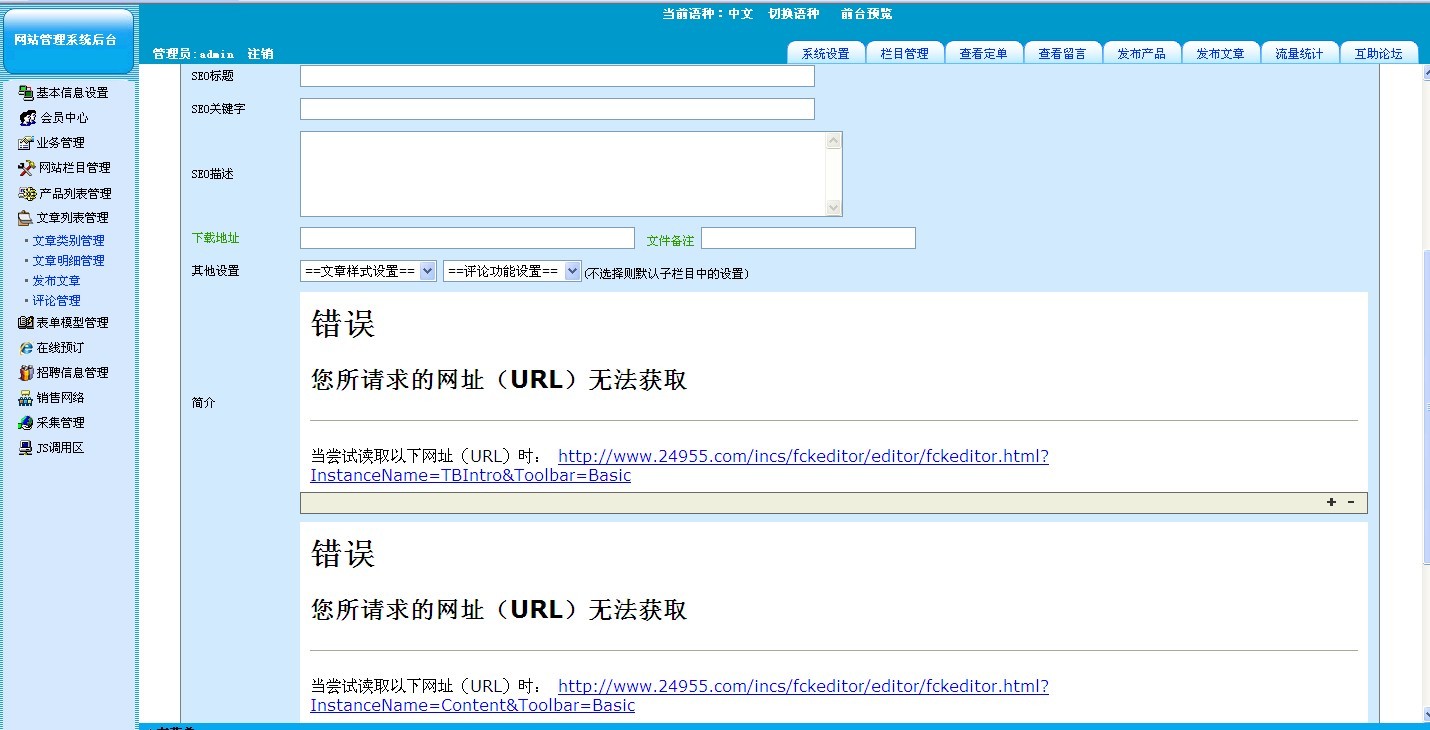This screenshot has height=730, width=1430.
Task: Click the 招聘信息管理 gift icon
Action: coord(26,373)
